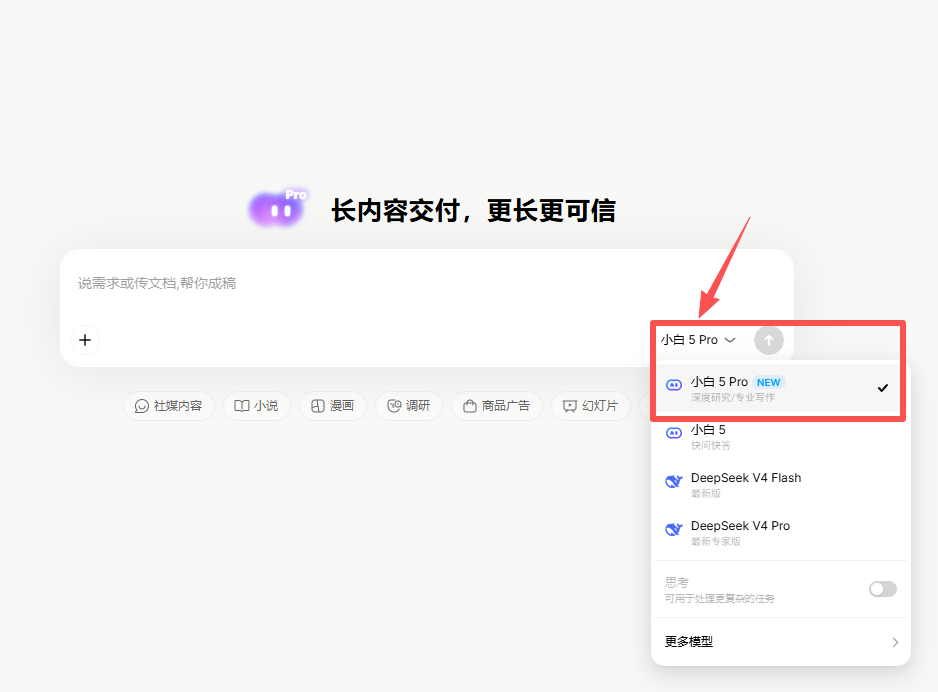
Task: Click the 小白 5 Pro robot icon
Action: pyautogui.click(x=674, y=385)
